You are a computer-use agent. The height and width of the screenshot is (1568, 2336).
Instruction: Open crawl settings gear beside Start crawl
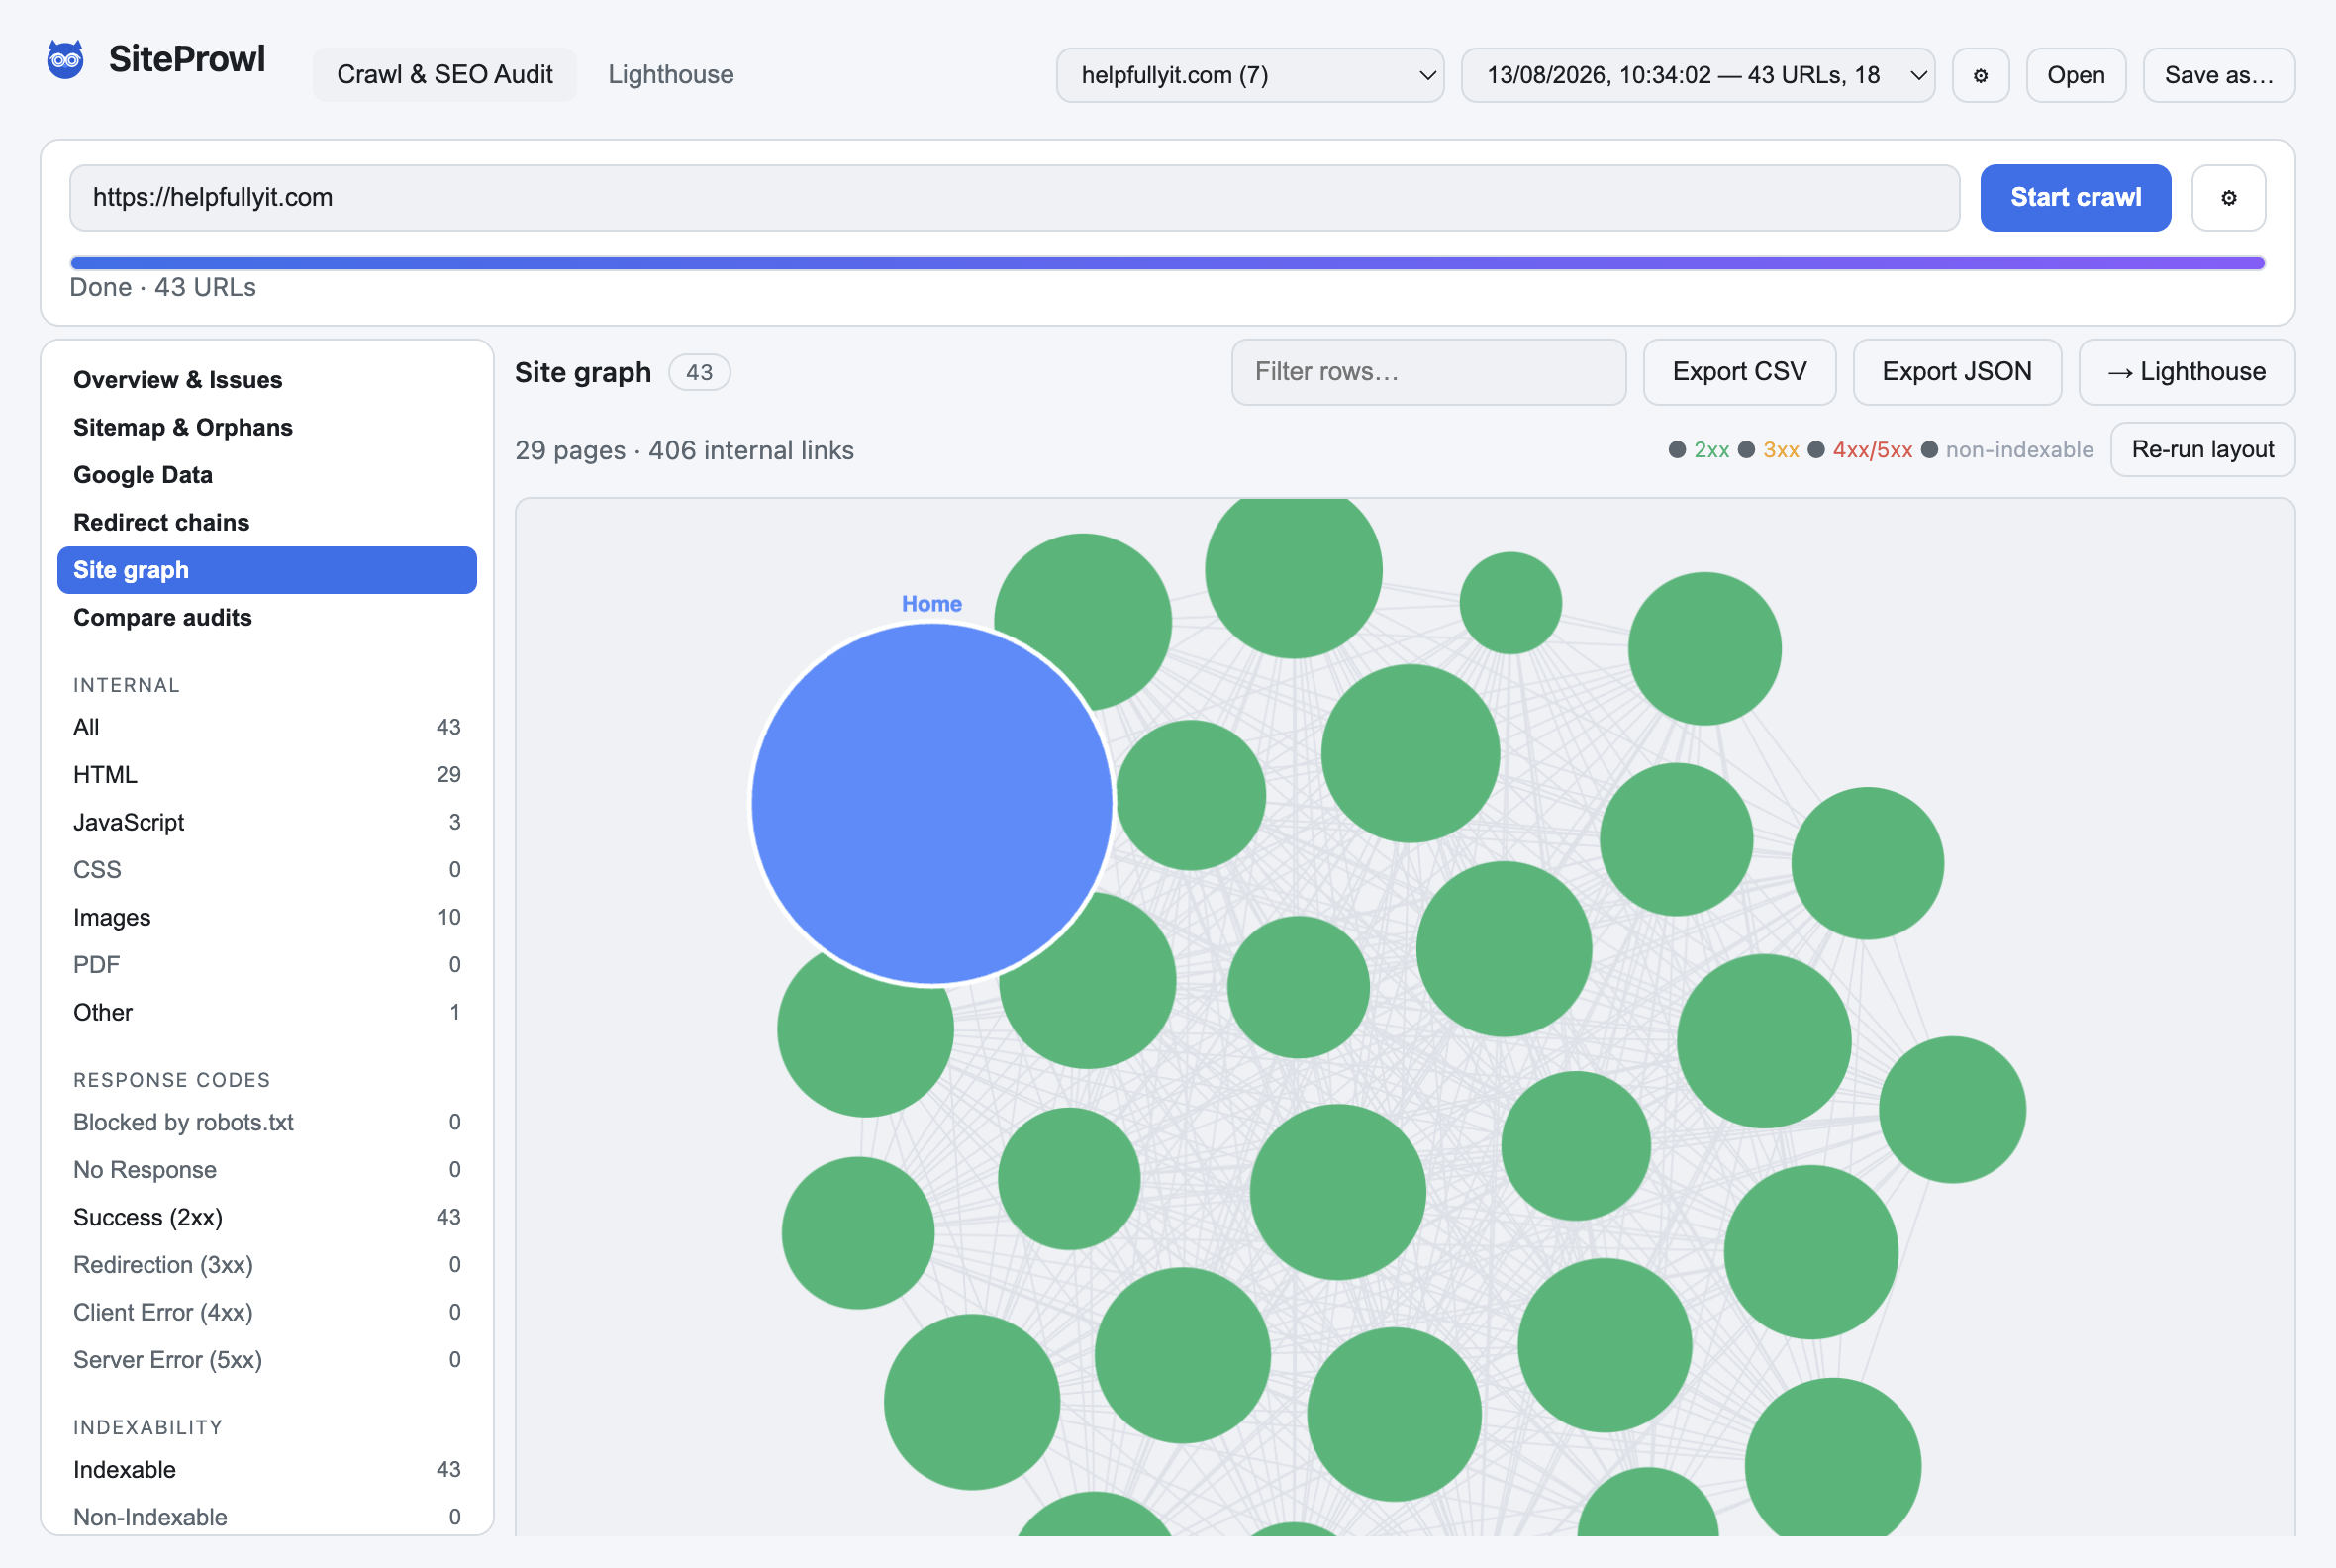(2228, 198)
